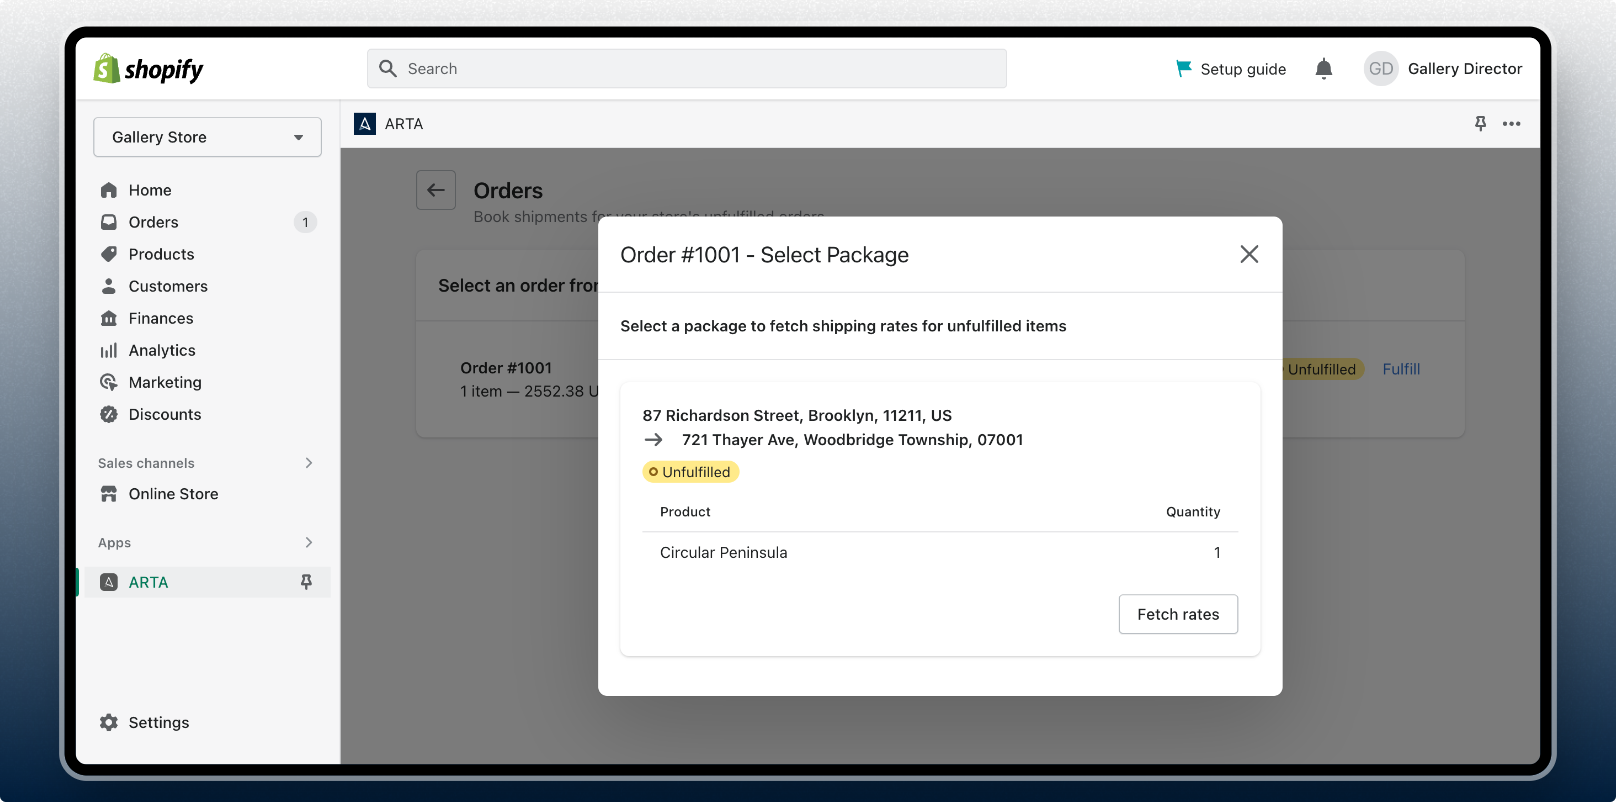Go back with the Orders arrow button
The height and width of the screenshot is (802, 1616).
click(x=436, y=190)
